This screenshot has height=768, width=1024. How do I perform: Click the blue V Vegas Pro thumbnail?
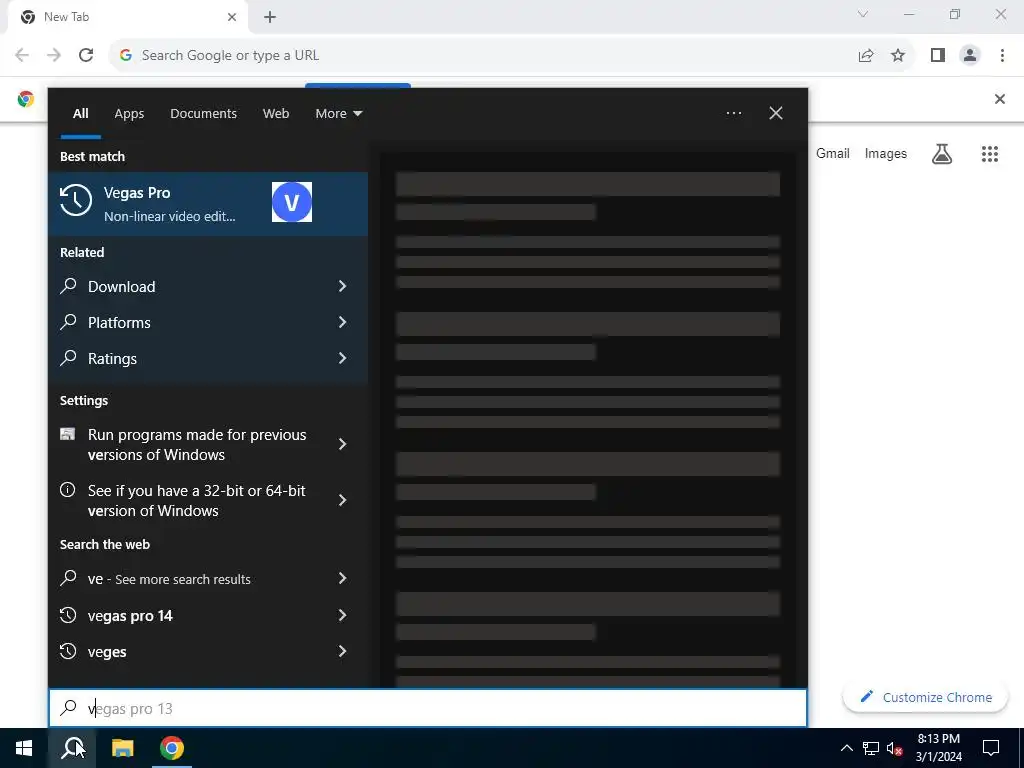[291, 202]
